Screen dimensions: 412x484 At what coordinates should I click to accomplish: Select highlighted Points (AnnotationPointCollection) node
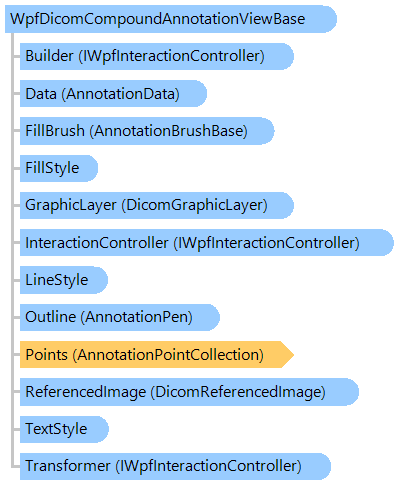click(157, 355)
